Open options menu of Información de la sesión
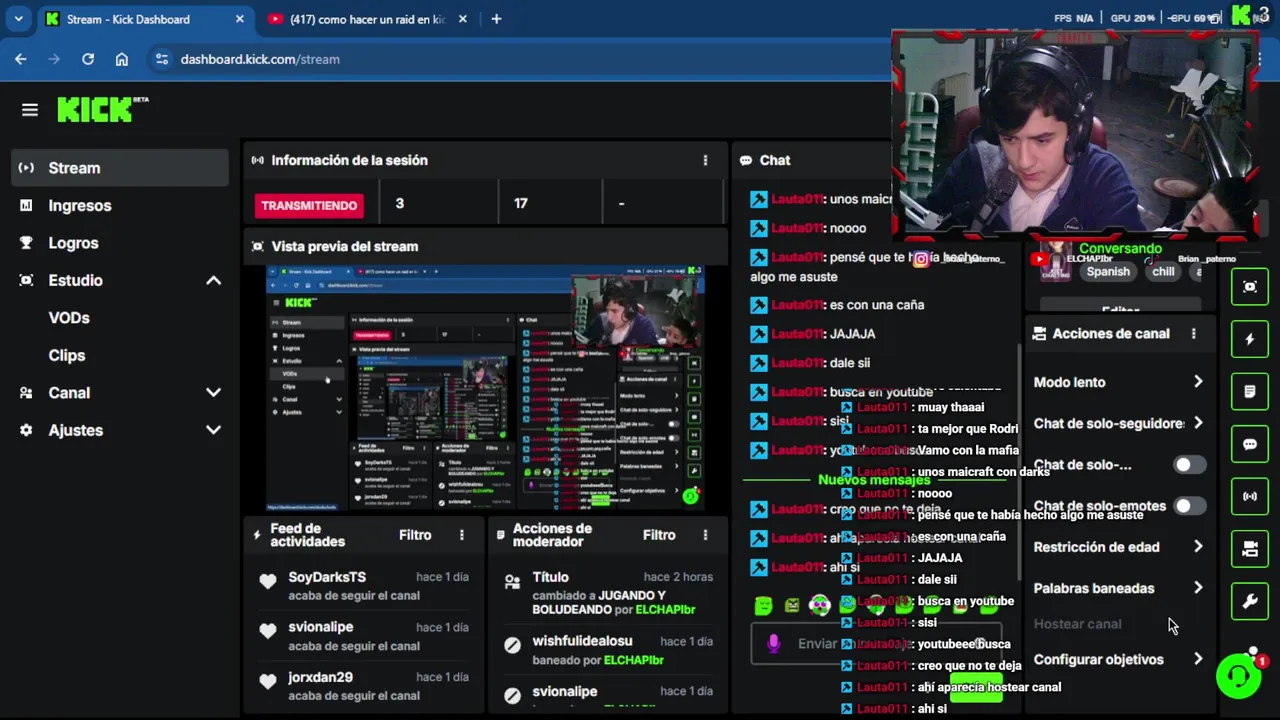Image resolution: width=1280 pixels, height=720 pixels. pyautogui.click(x=705, y=160)
